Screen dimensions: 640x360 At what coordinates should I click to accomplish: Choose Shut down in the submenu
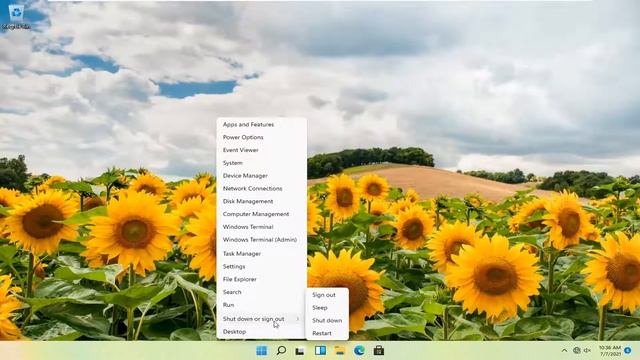pyautogui.click(x=327, y=320)
